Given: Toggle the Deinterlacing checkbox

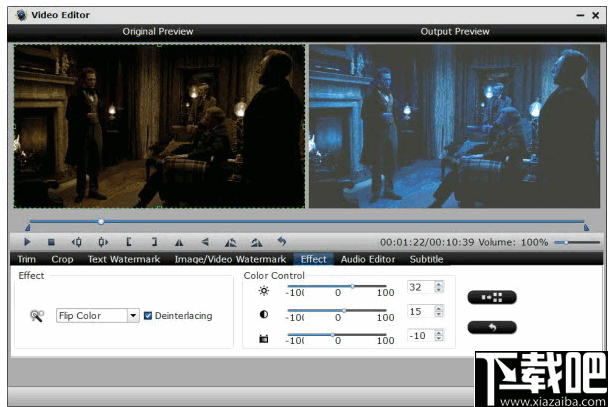Looking at the screenshot, I should click(x=148, y=316).
